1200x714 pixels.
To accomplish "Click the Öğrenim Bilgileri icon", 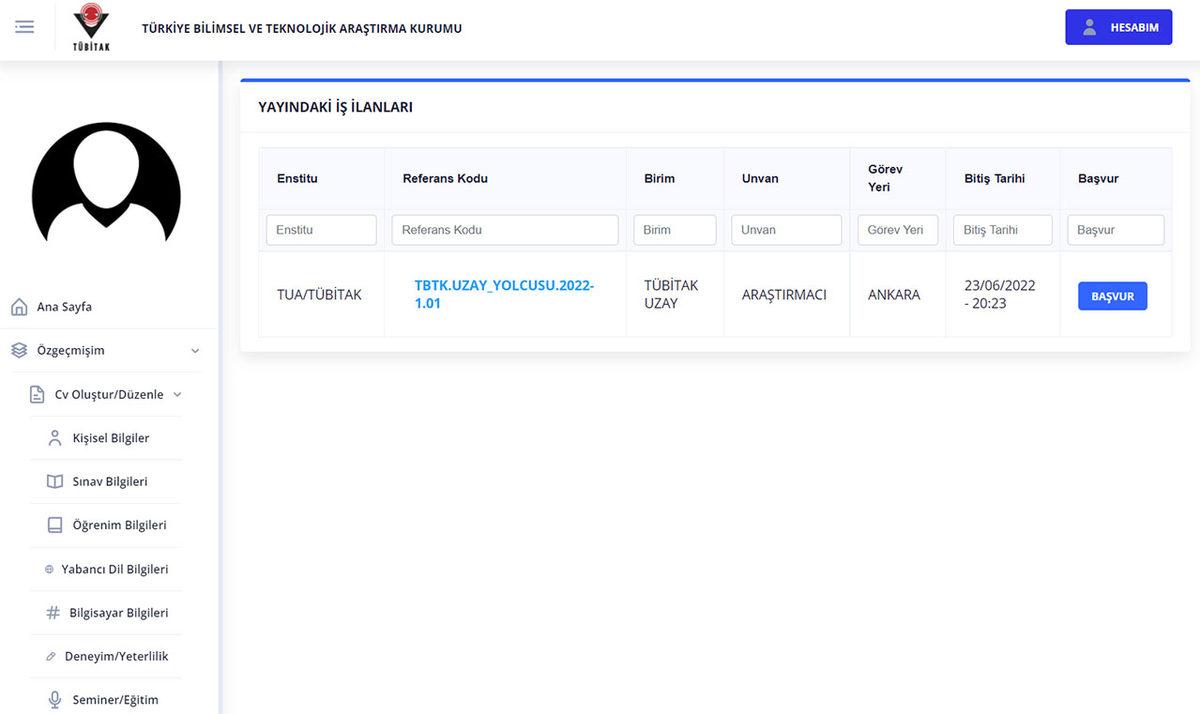I will click(x=55, y=525).
